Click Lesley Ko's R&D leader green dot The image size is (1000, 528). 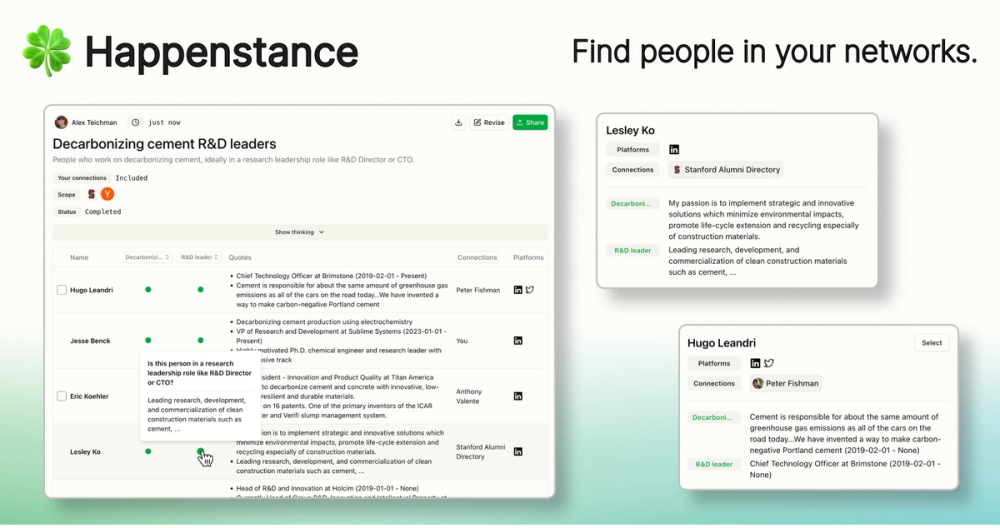200,451
